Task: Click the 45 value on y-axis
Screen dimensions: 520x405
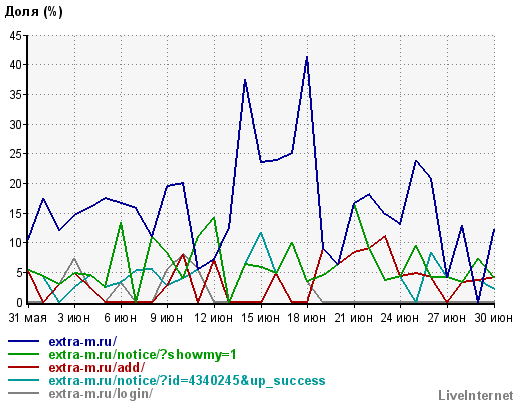Action: coord(15,35)
